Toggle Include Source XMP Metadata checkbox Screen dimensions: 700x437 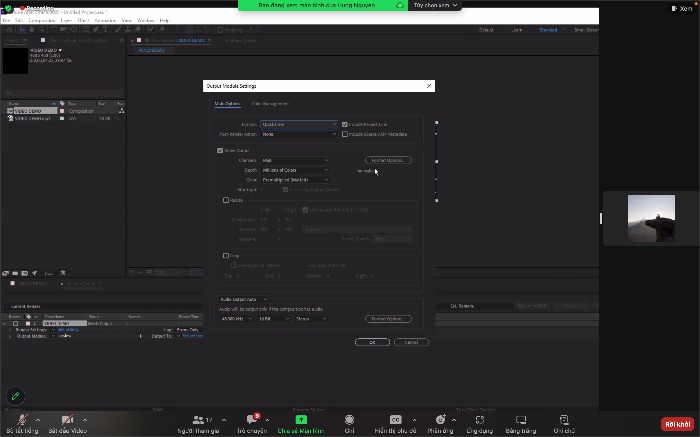click(345, 134)
